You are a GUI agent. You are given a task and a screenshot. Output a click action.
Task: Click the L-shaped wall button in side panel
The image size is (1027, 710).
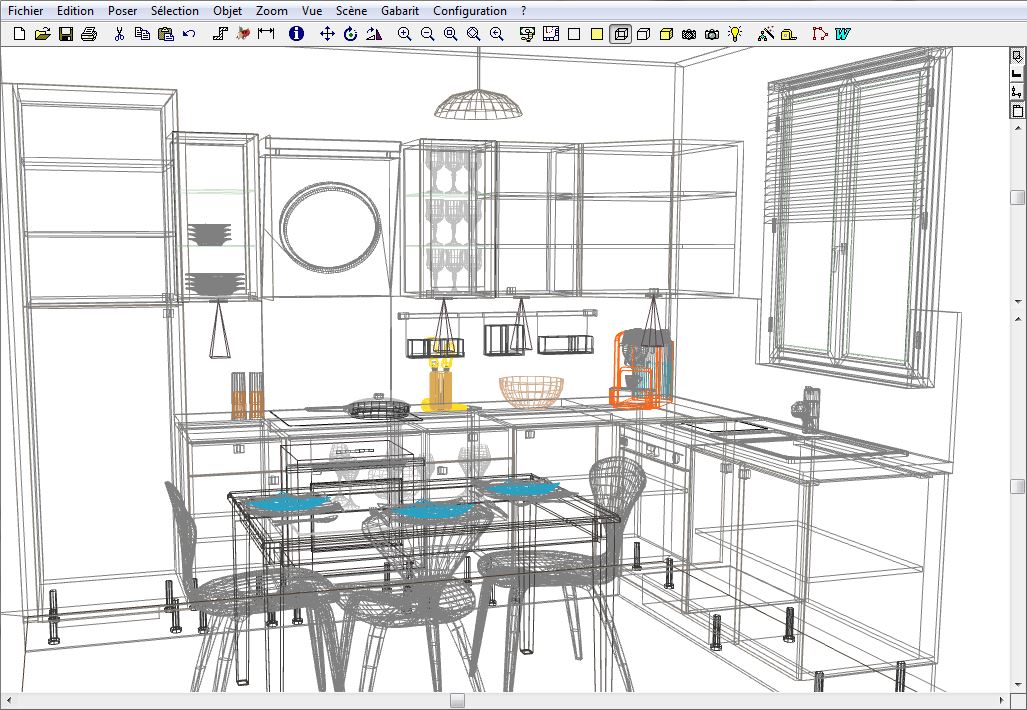point(1018,74)
